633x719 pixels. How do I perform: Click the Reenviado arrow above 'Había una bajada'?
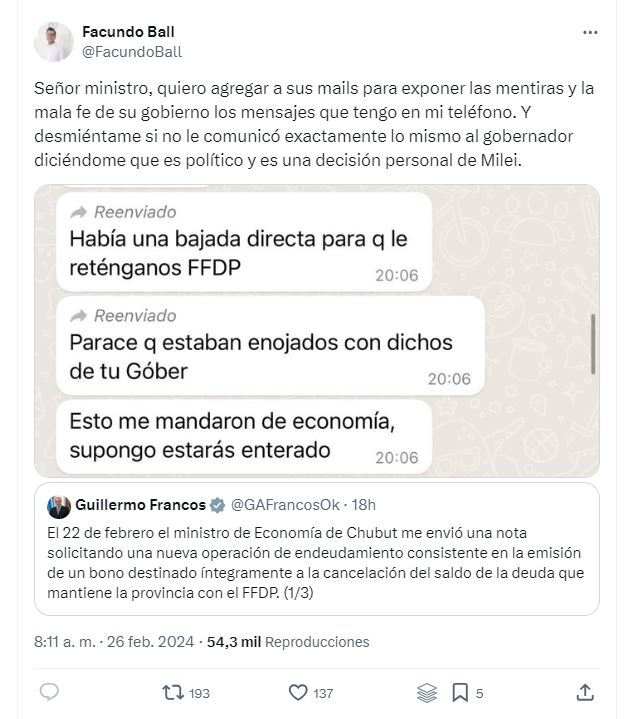click(78, 212)
